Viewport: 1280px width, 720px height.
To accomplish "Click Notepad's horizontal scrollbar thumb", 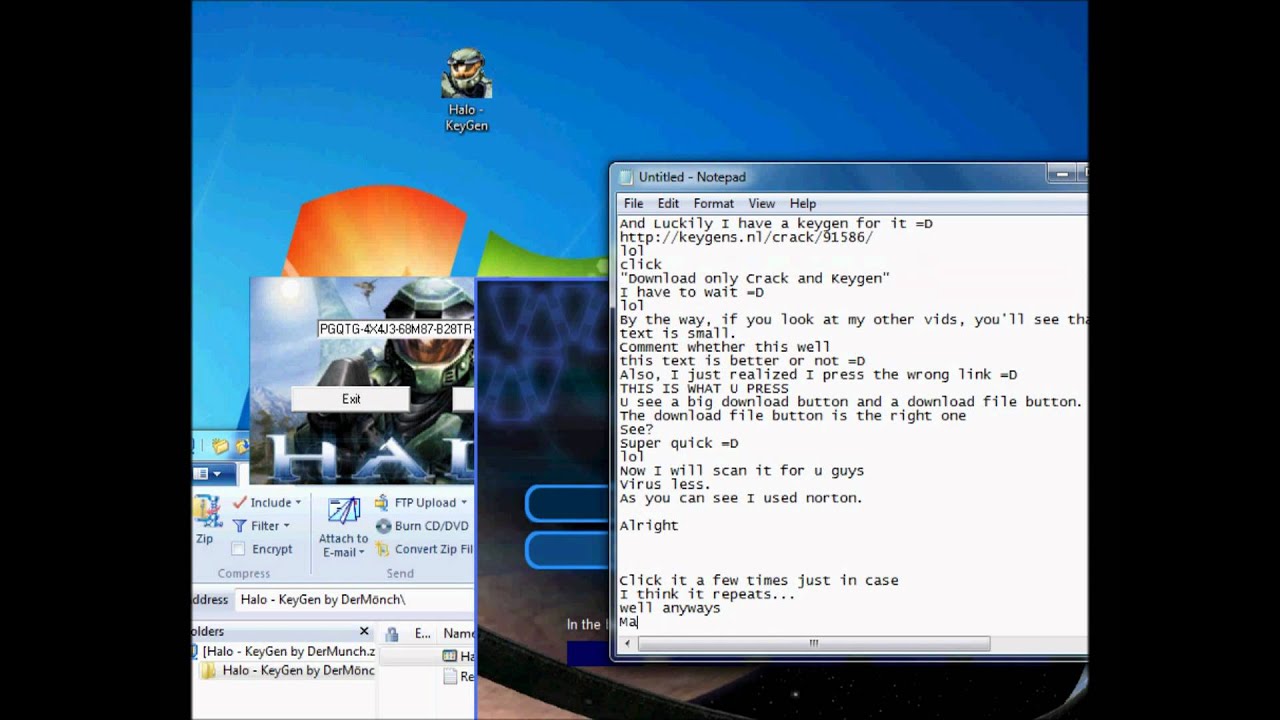I will coord(813,643).
